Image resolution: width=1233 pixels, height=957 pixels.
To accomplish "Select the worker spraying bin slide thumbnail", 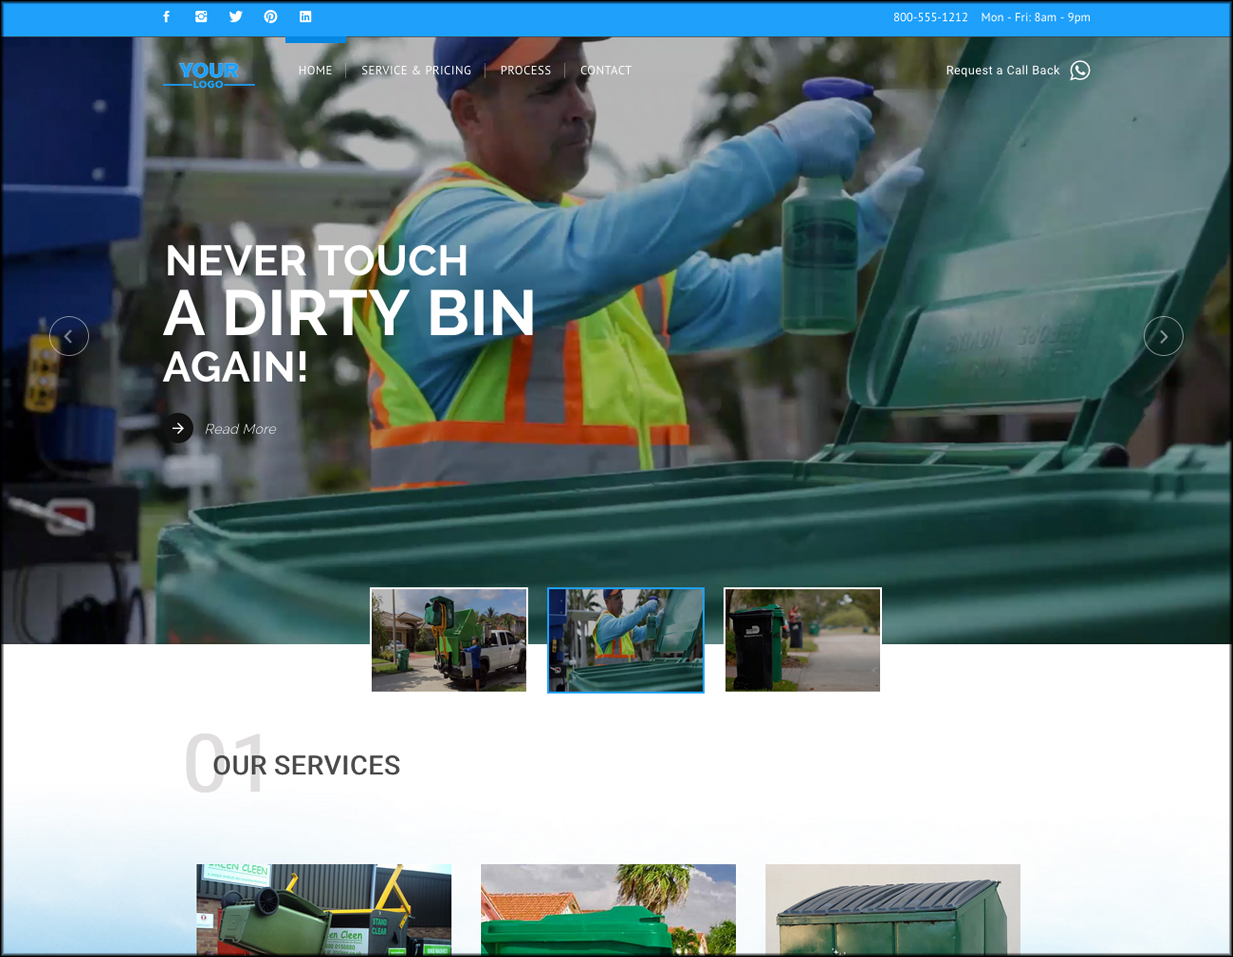I will 626,640.
